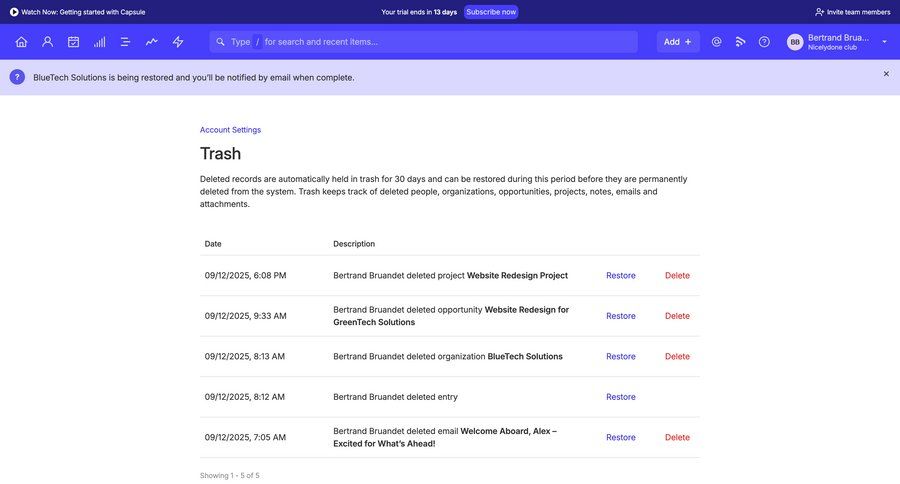900x484 pixels.
Task: Click Subscribe now in trial banner
Action: 491,12
